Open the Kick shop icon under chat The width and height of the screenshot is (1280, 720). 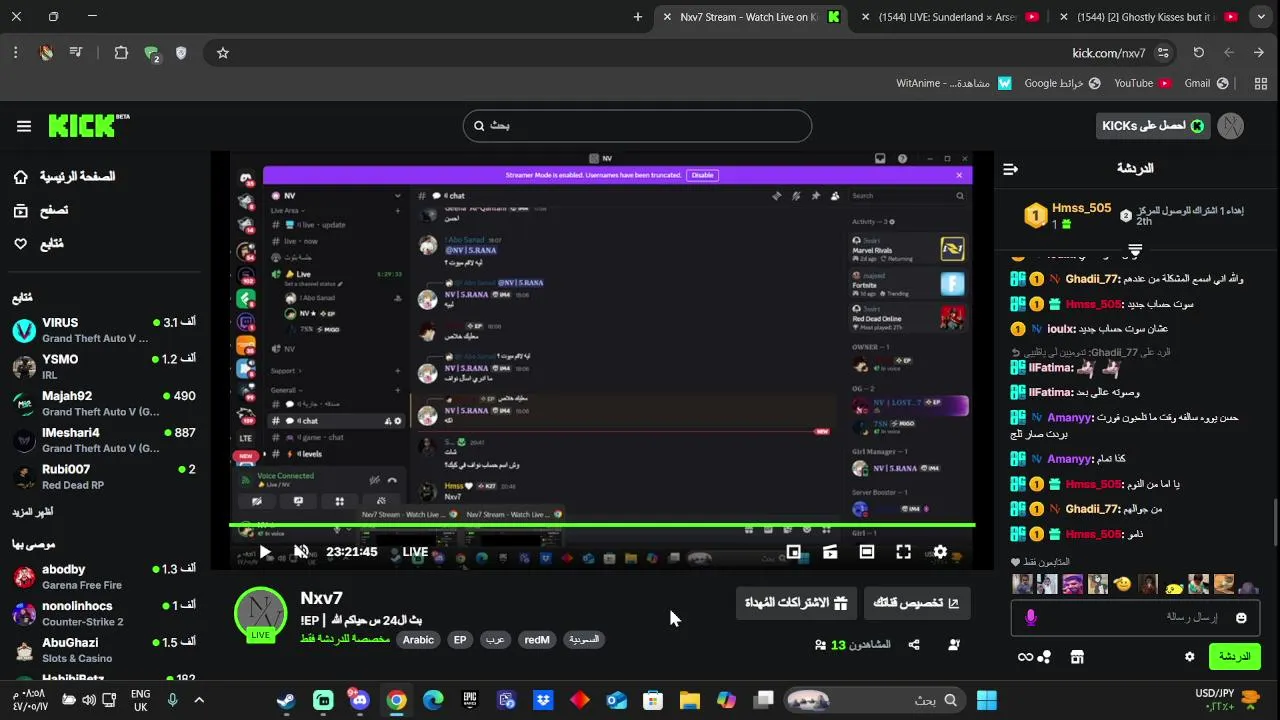pos(1077,657)
